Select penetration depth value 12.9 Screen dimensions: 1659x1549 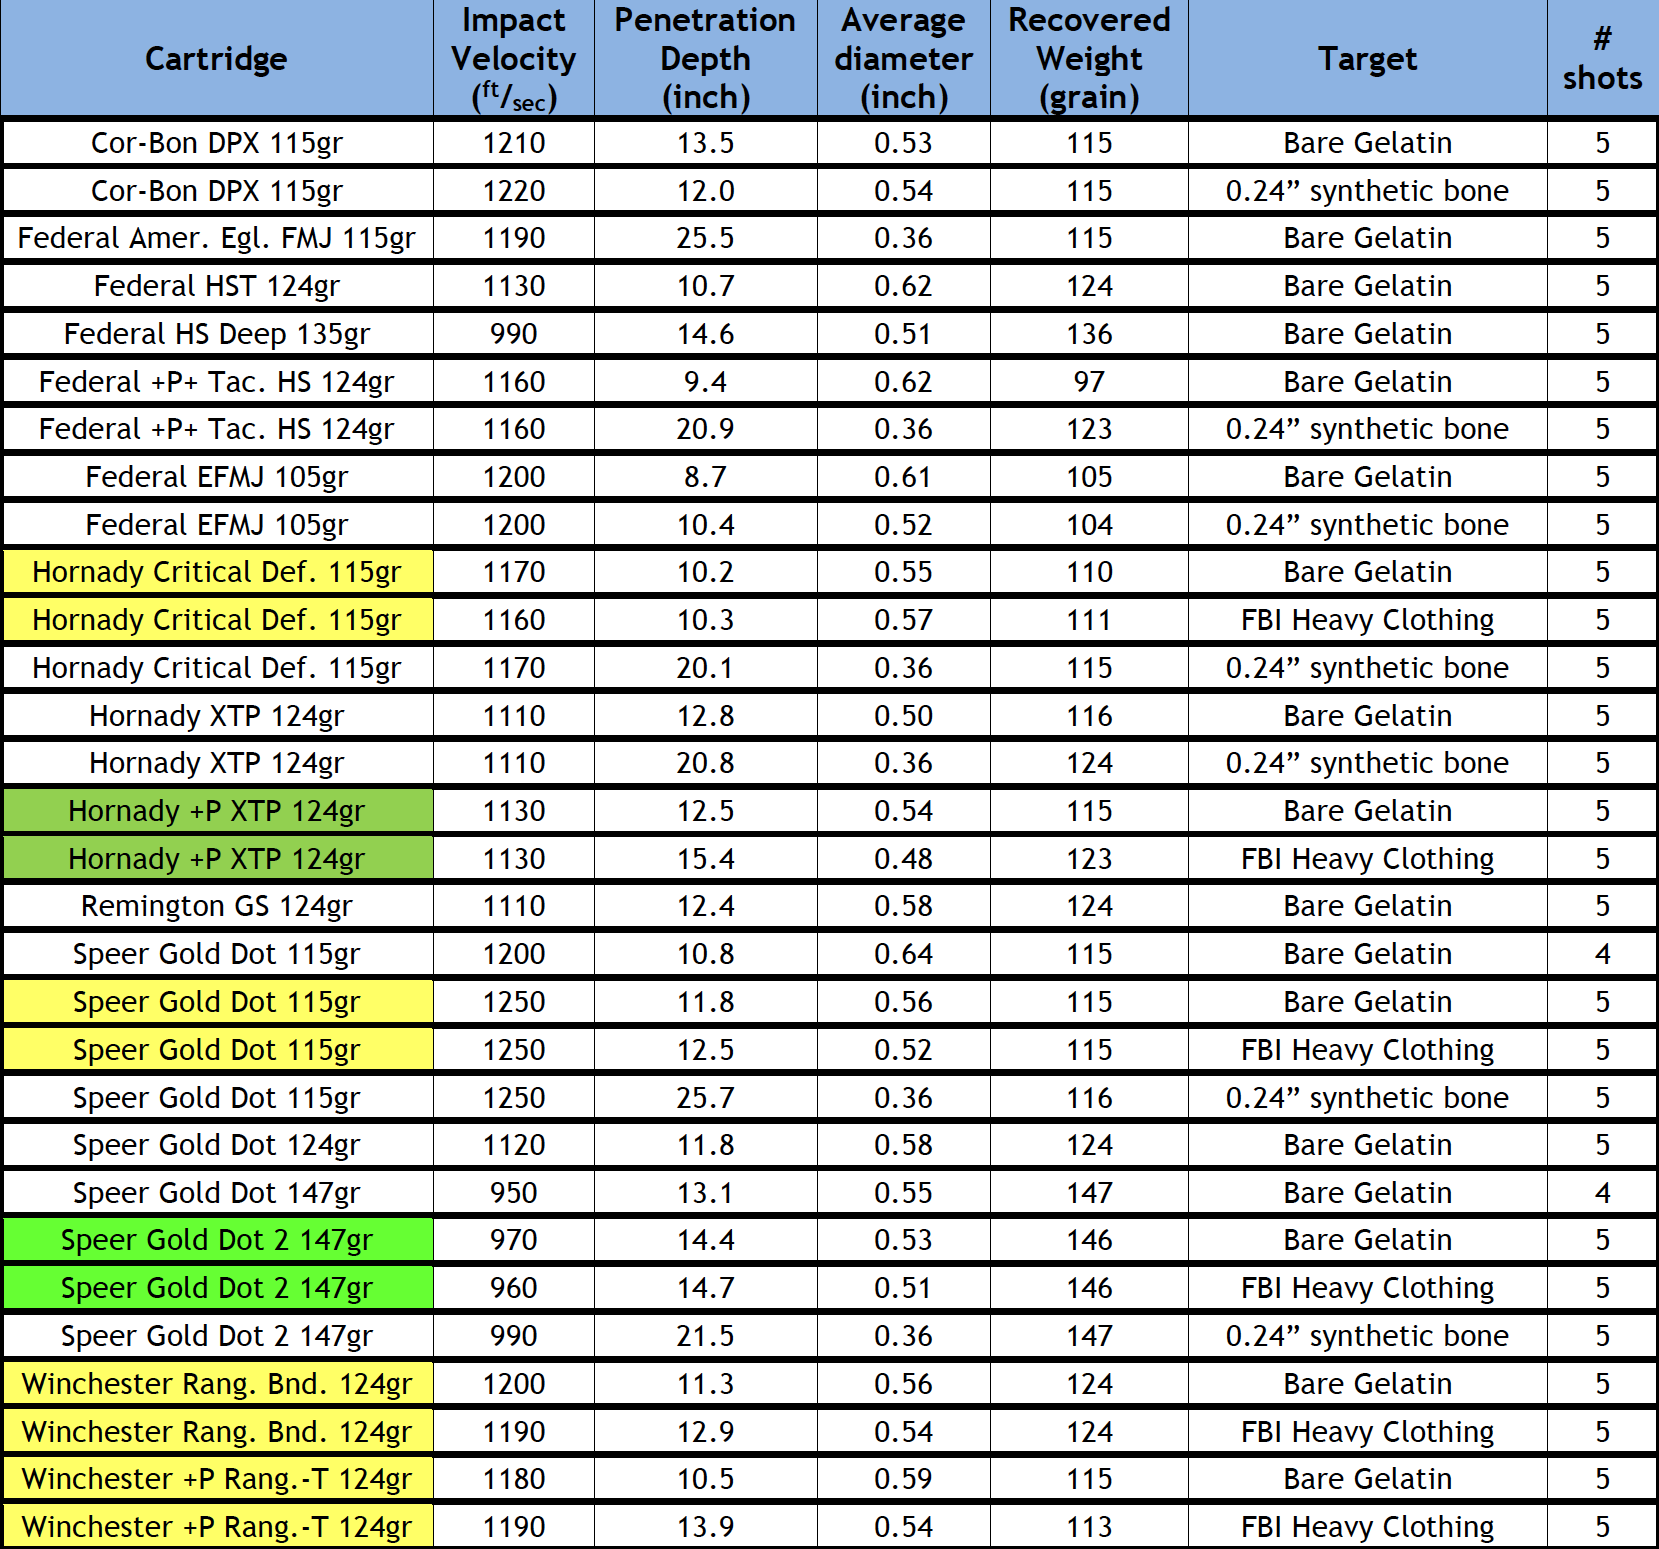tap(705, 1432)
